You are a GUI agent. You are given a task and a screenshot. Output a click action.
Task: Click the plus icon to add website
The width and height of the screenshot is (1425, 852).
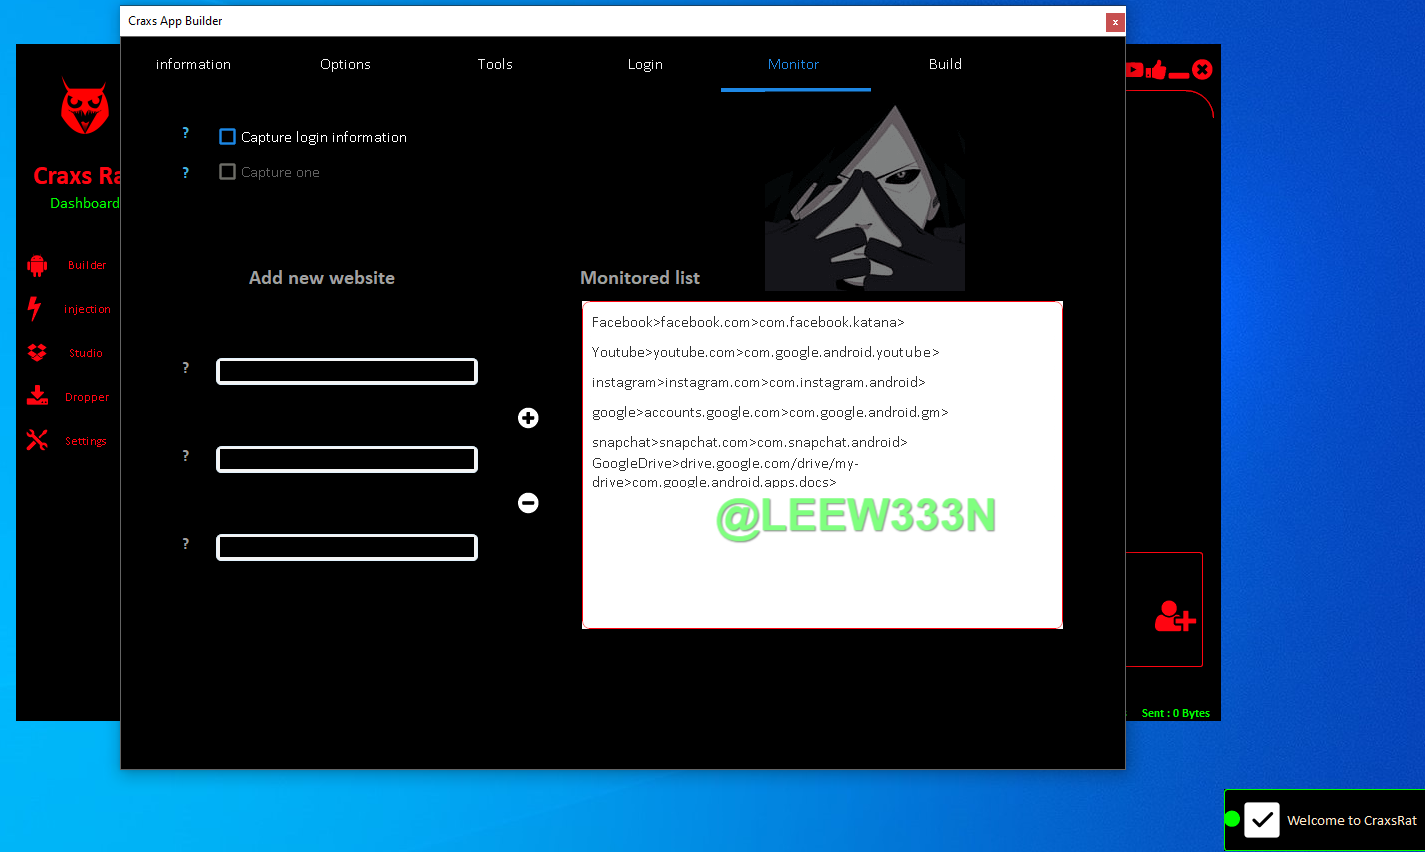pyautogui.click(x=528, y=418)
